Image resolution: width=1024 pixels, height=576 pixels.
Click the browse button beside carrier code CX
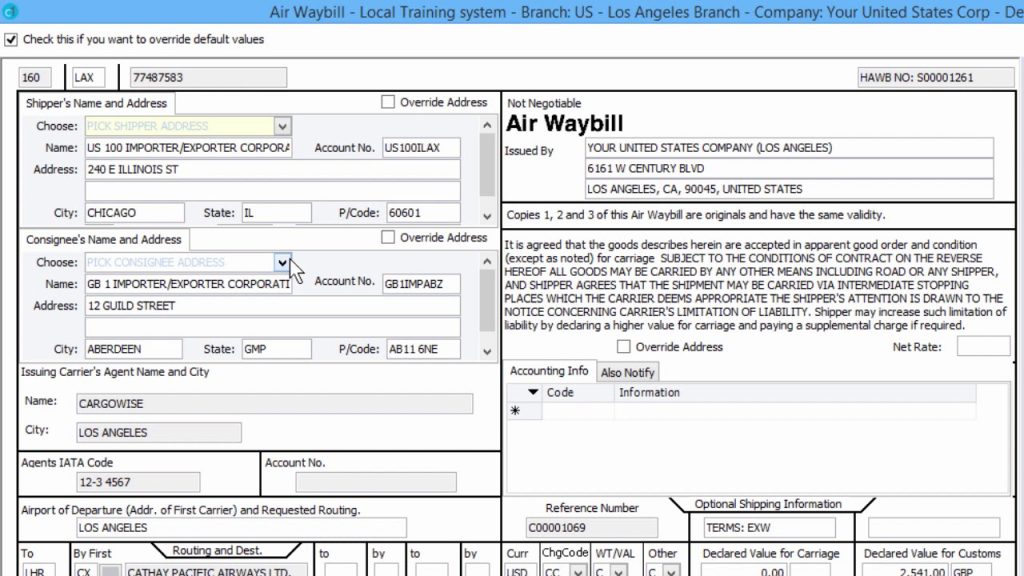tap(110, 571)
